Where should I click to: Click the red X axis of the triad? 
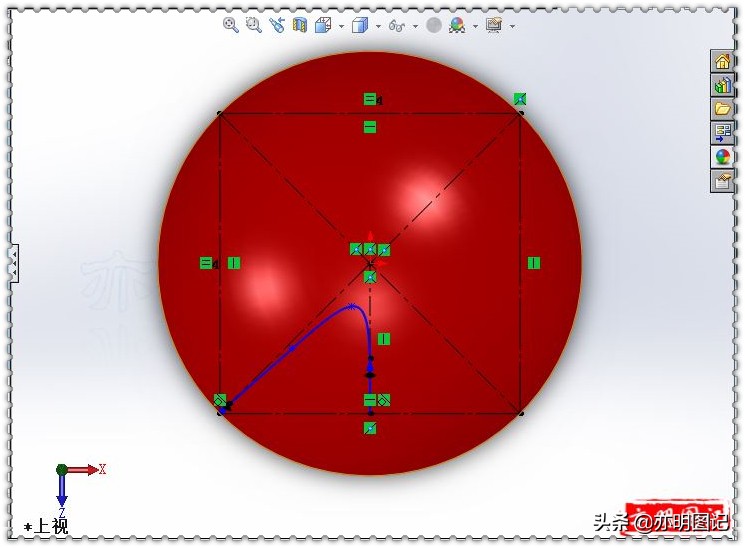click(85, 470)
